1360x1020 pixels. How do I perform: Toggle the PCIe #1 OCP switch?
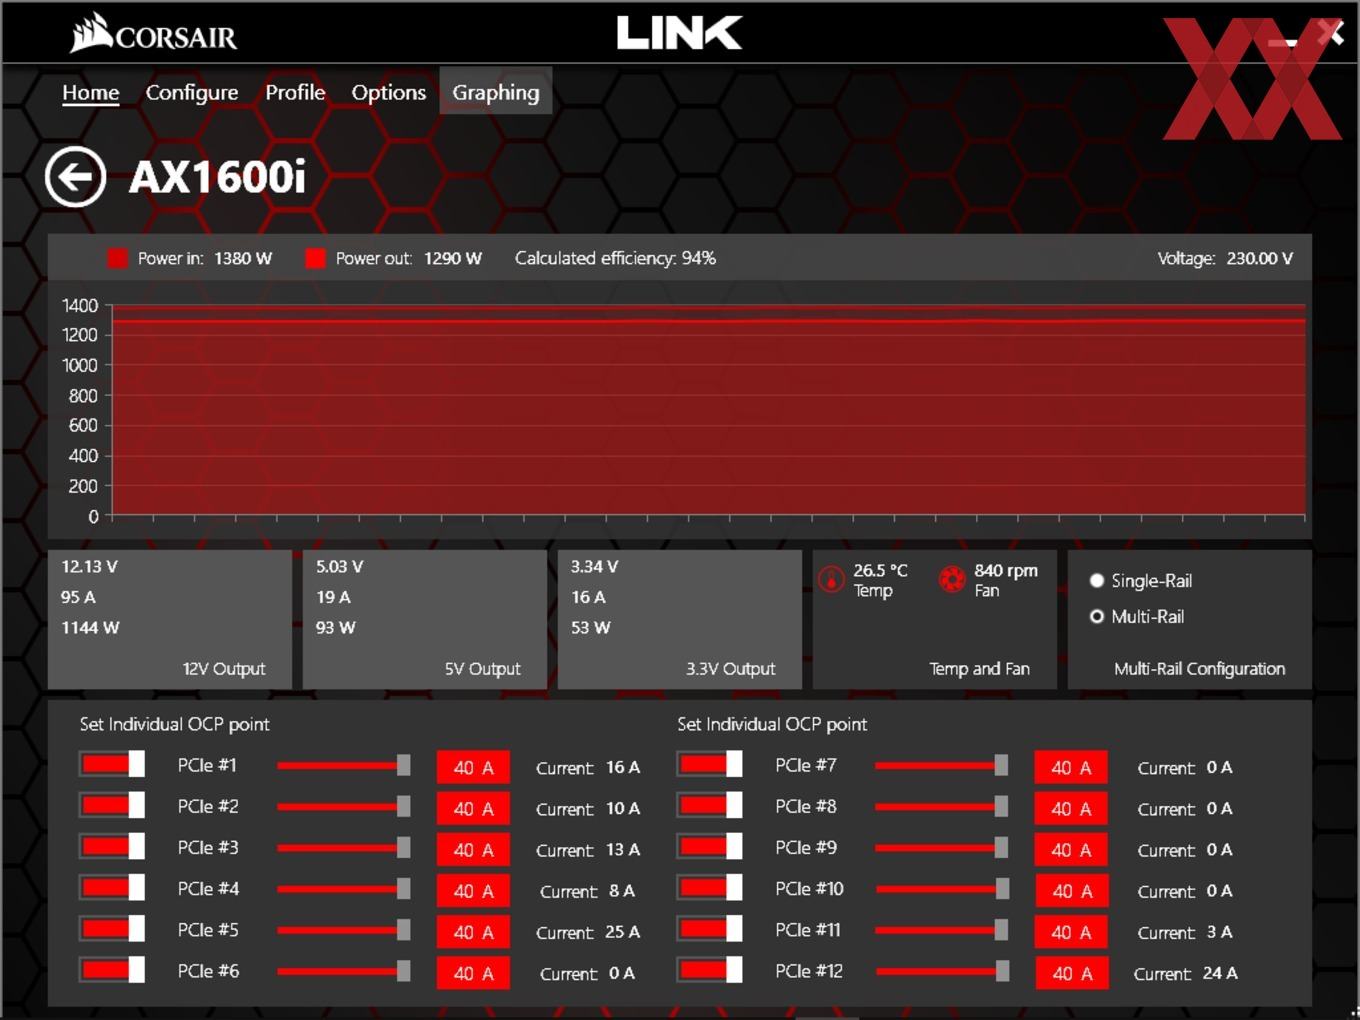112,765
